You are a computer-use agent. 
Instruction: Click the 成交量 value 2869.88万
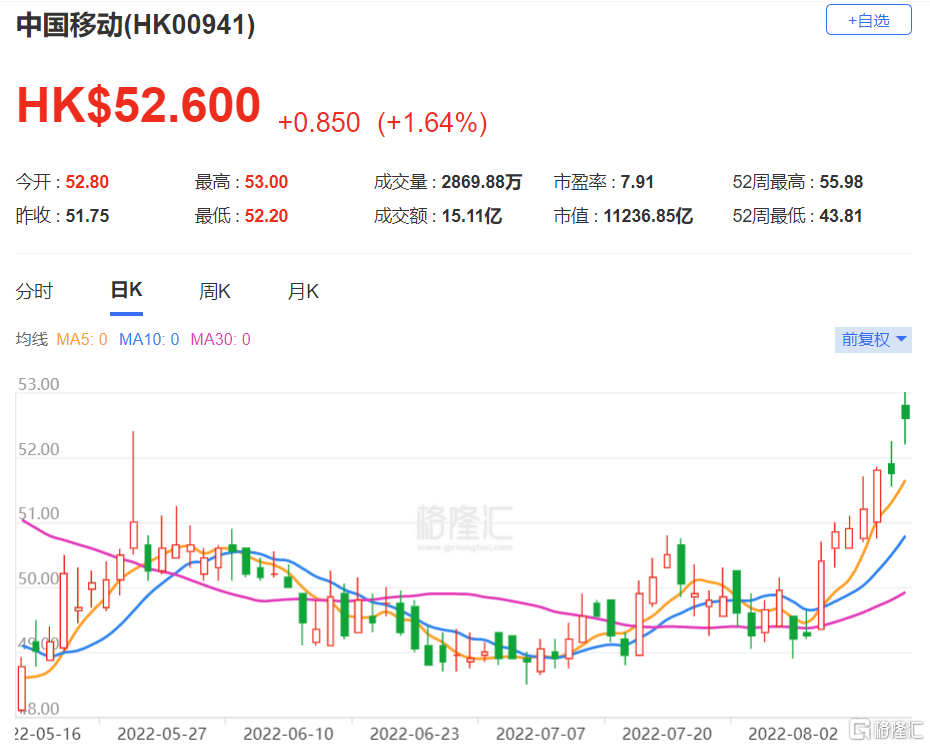pos(482,182)
